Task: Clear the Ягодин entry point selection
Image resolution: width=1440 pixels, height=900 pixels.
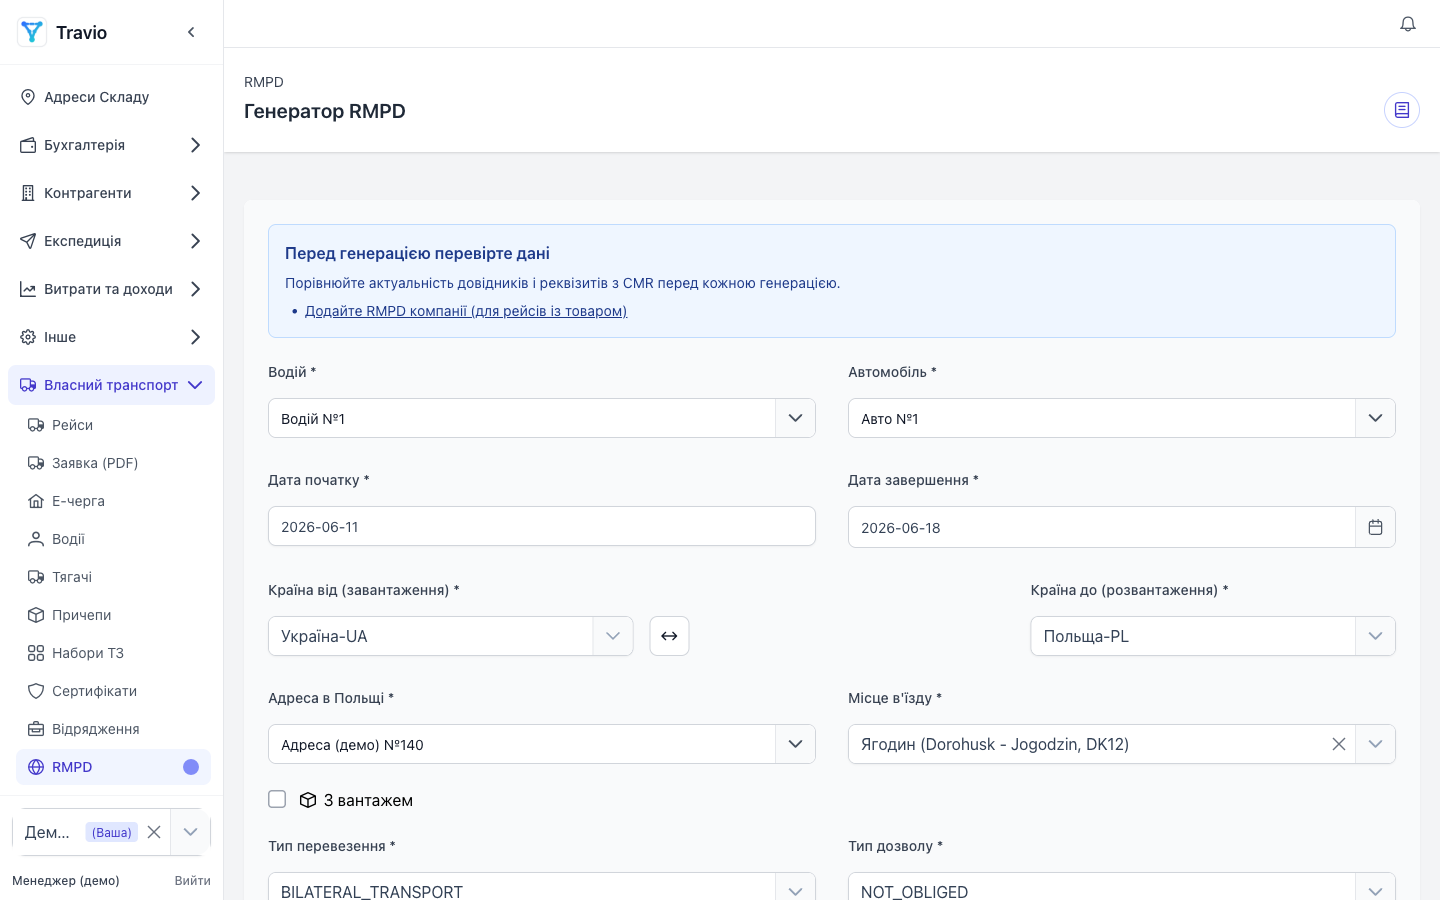Action: click(x=1339, y=744)
